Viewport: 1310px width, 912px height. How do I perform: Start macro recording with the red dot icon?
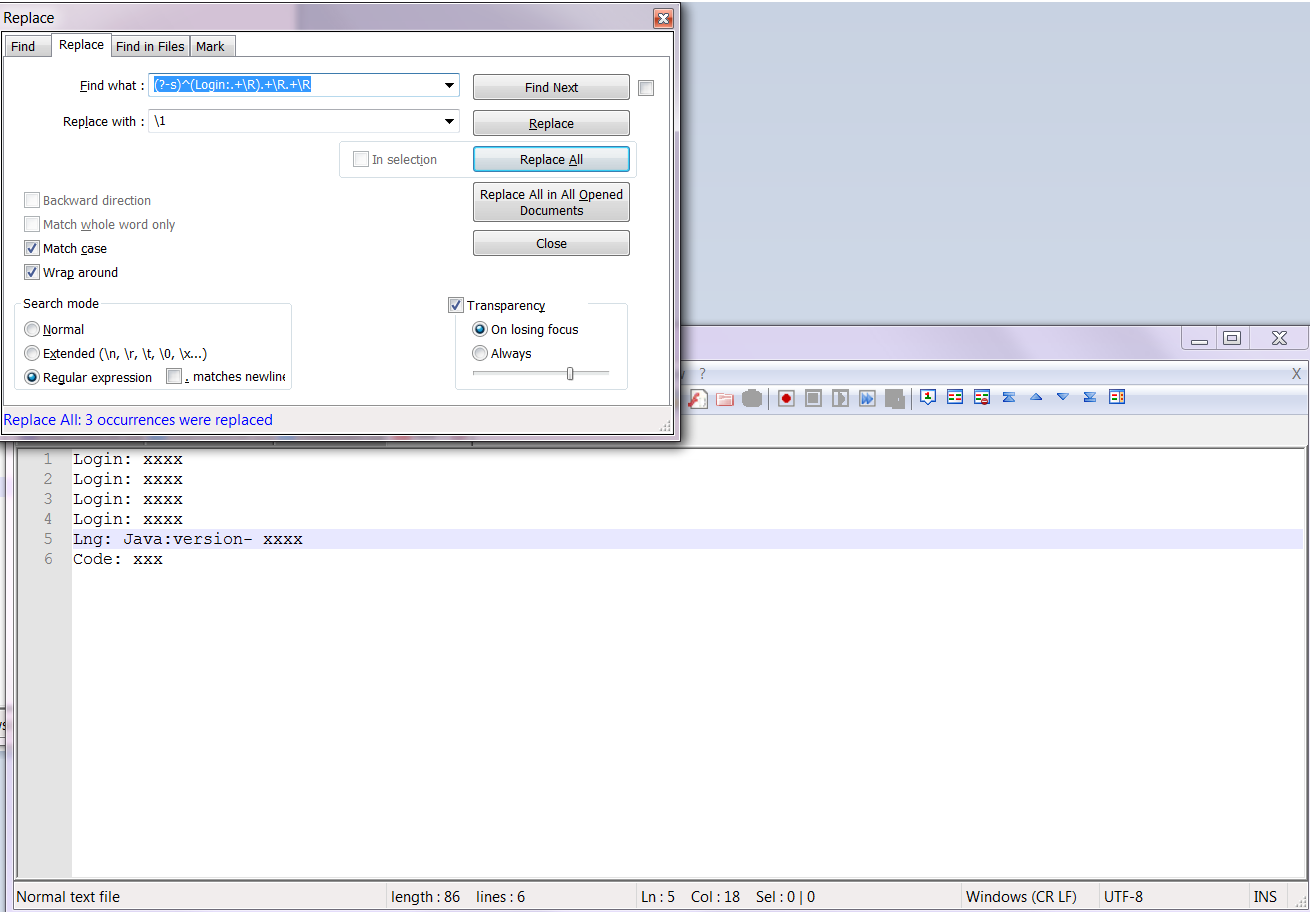pyautogui.click(x=786, y=398)
